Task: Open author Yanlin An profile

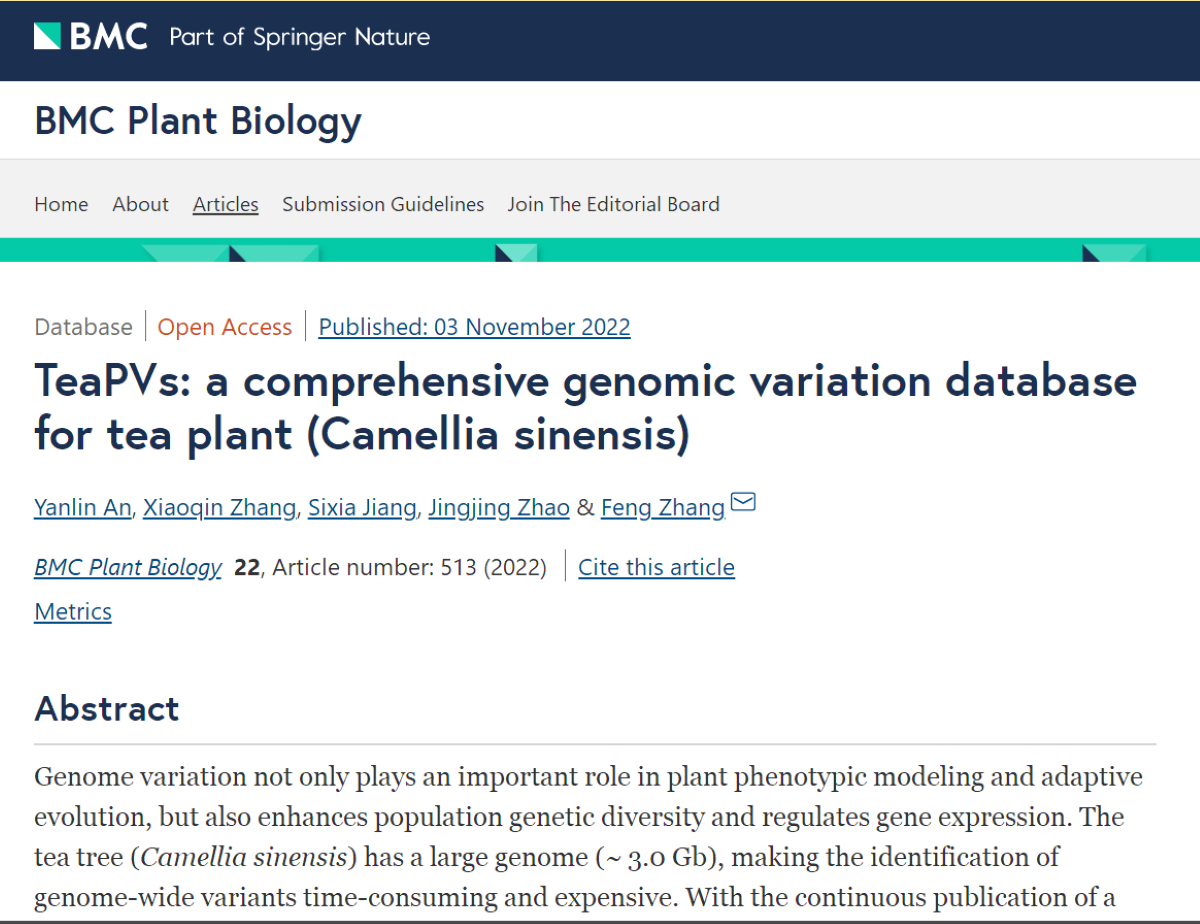Action: (x=82, y=508)
